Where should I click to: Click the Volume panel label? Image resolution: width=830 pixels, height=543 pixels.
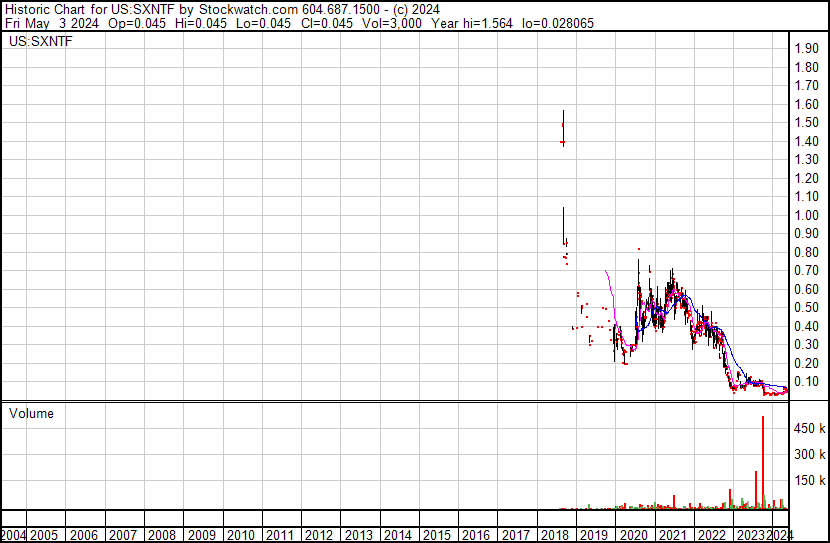(x=31, y=413)
